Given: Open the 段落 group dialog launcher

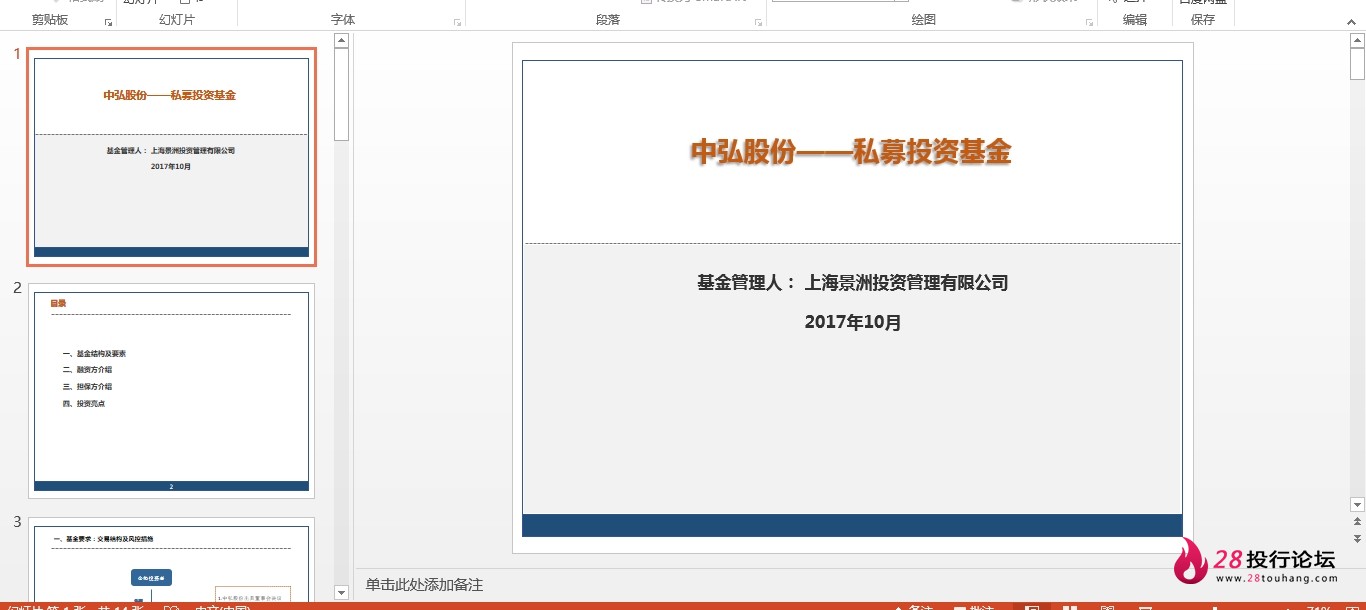Looking at the screenshot, I should click(x=758, y=21).
